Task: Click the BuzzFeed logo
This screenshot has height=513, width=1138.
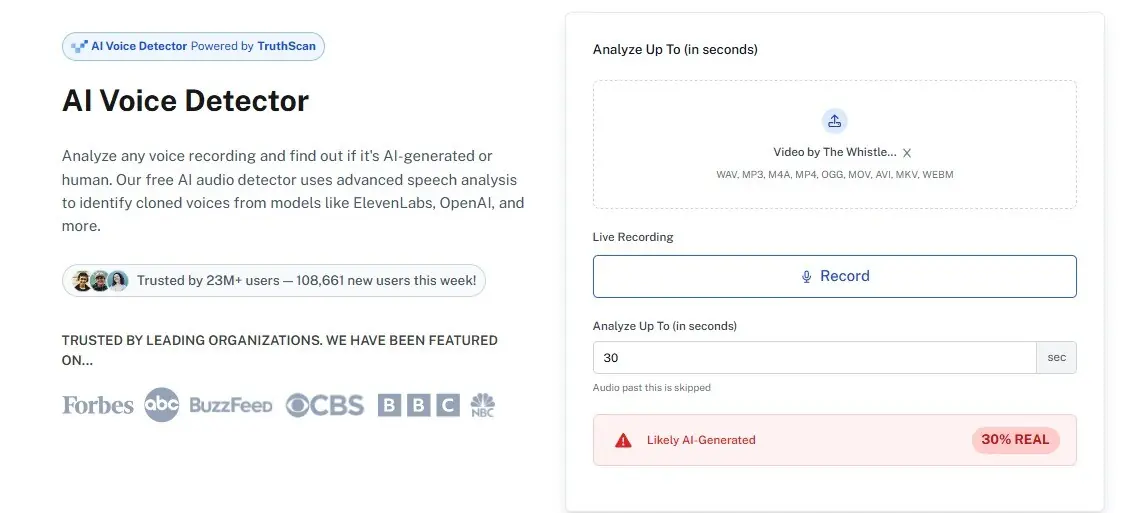Action: pos(230,405)
